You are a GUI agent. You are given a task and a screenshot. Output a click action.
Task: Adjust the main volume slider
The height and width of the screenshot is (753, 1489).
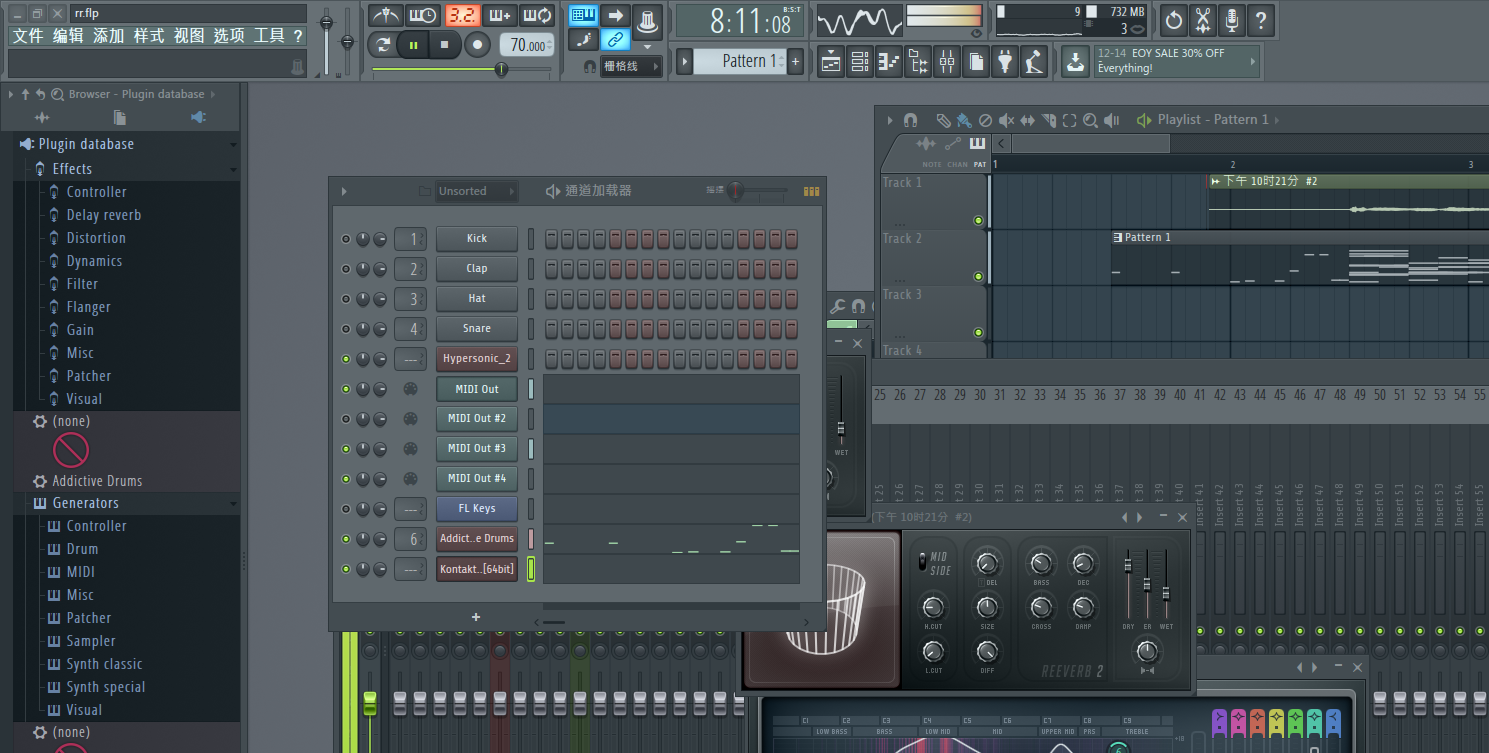coord(326,43)
